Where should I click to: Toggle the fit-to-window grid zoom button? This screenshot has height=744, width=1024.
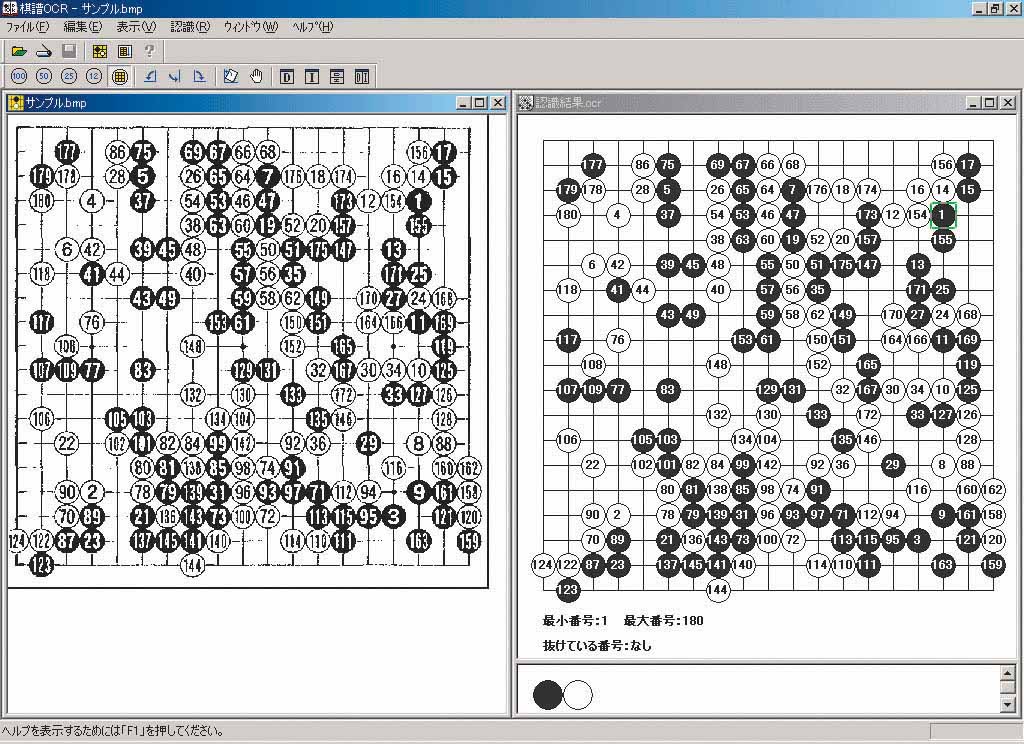coord(120,76)
